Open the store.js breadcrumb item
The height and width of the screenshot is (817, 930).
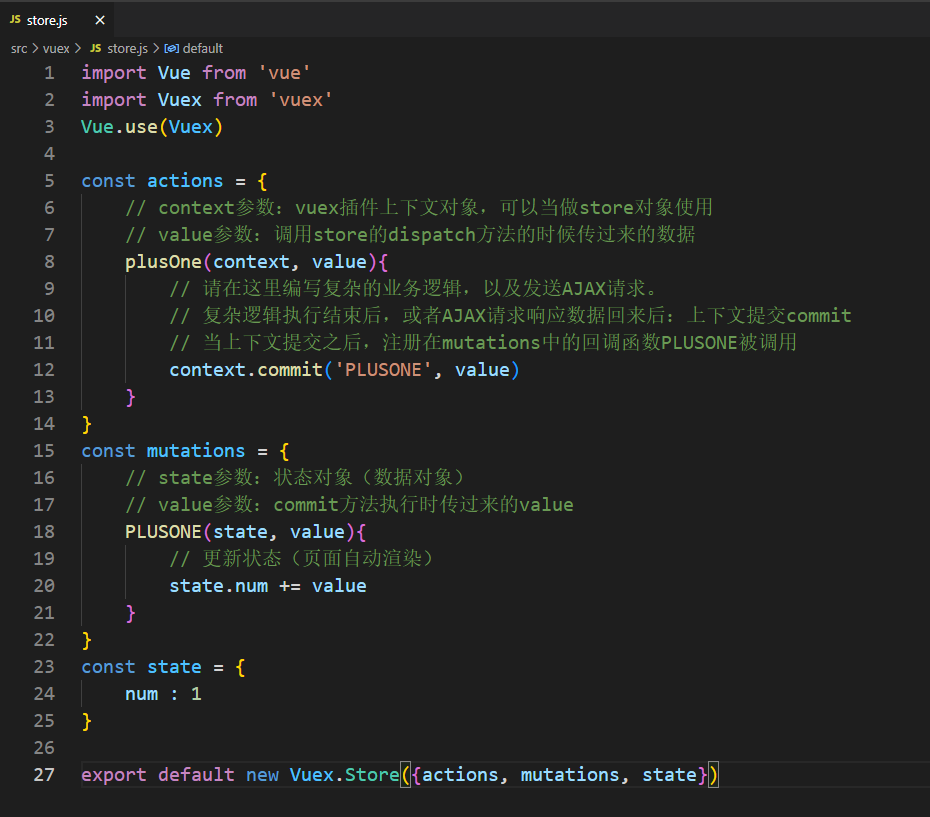tap(128, 49)
